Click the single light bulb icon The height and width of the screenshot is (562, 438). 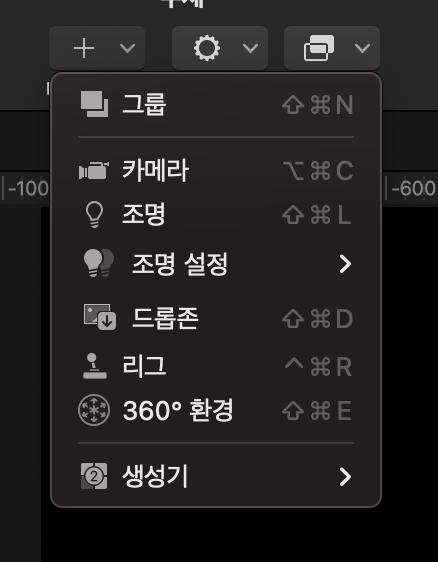point(94,214)
